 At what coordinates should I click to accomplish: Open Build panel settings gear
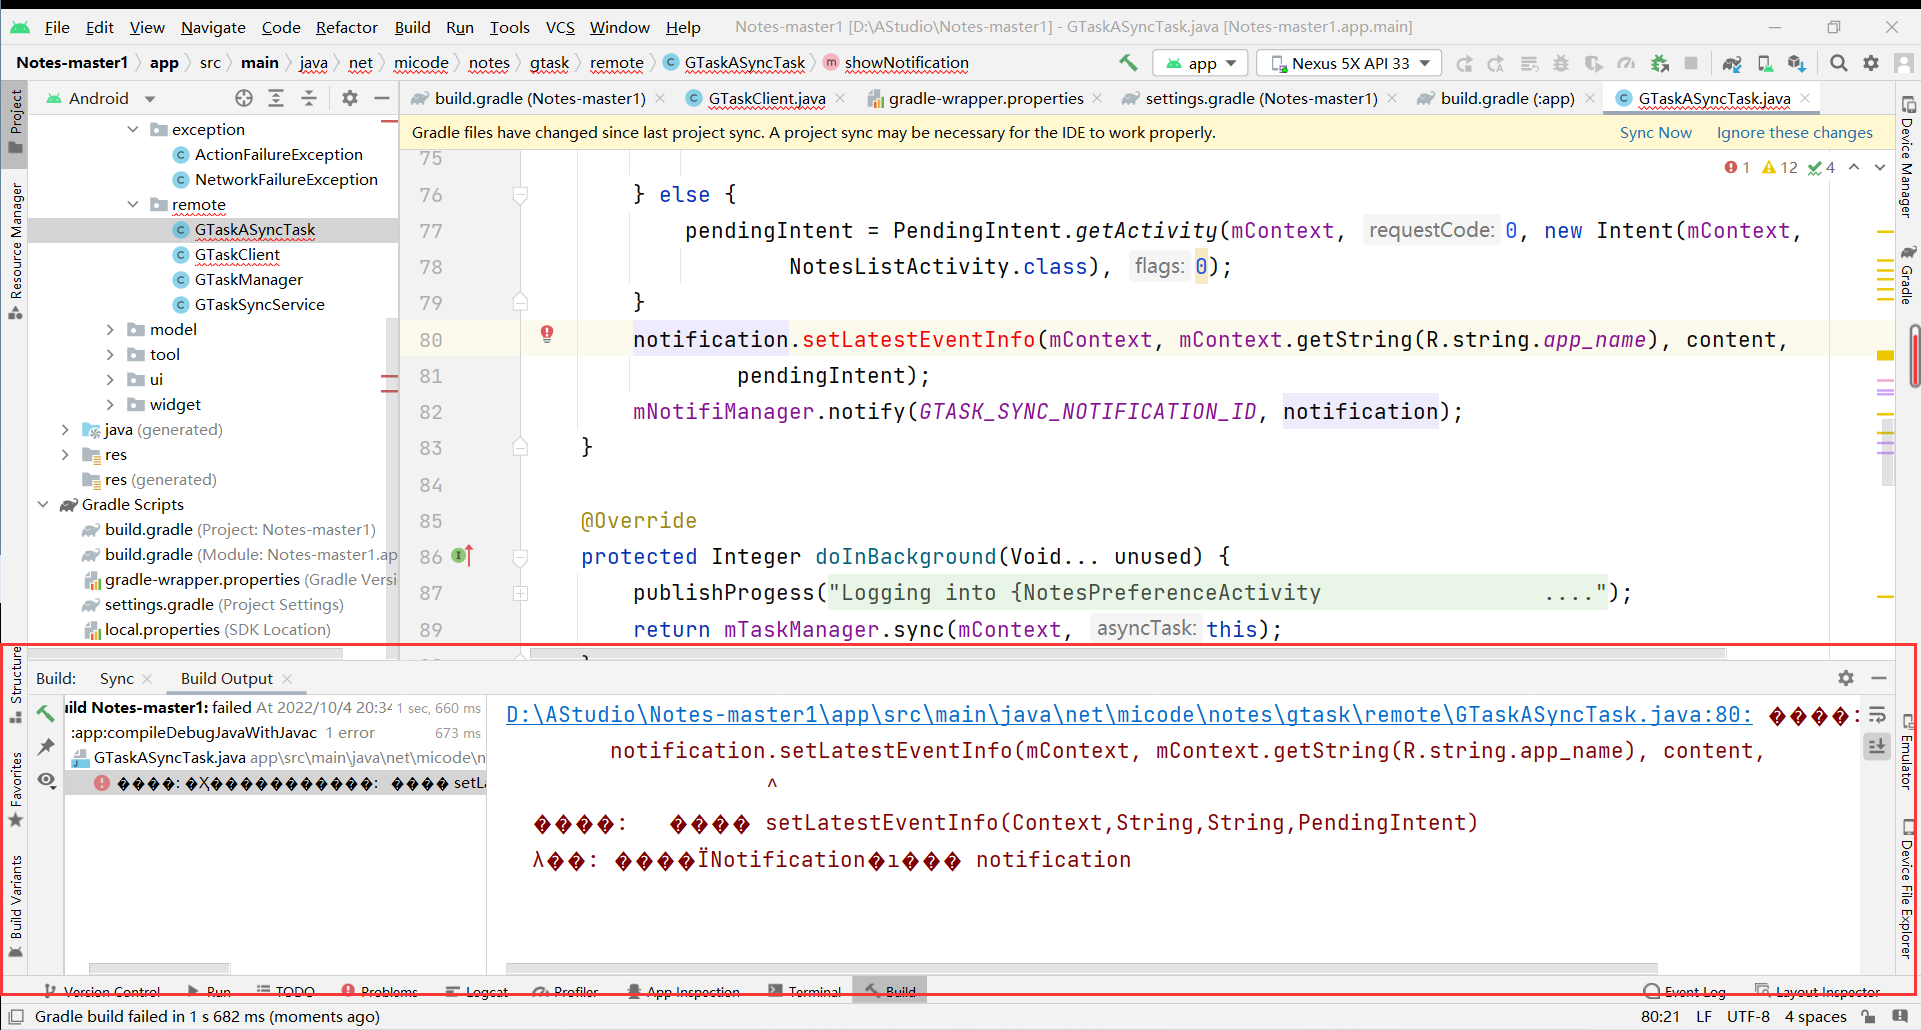[1846, 678]
